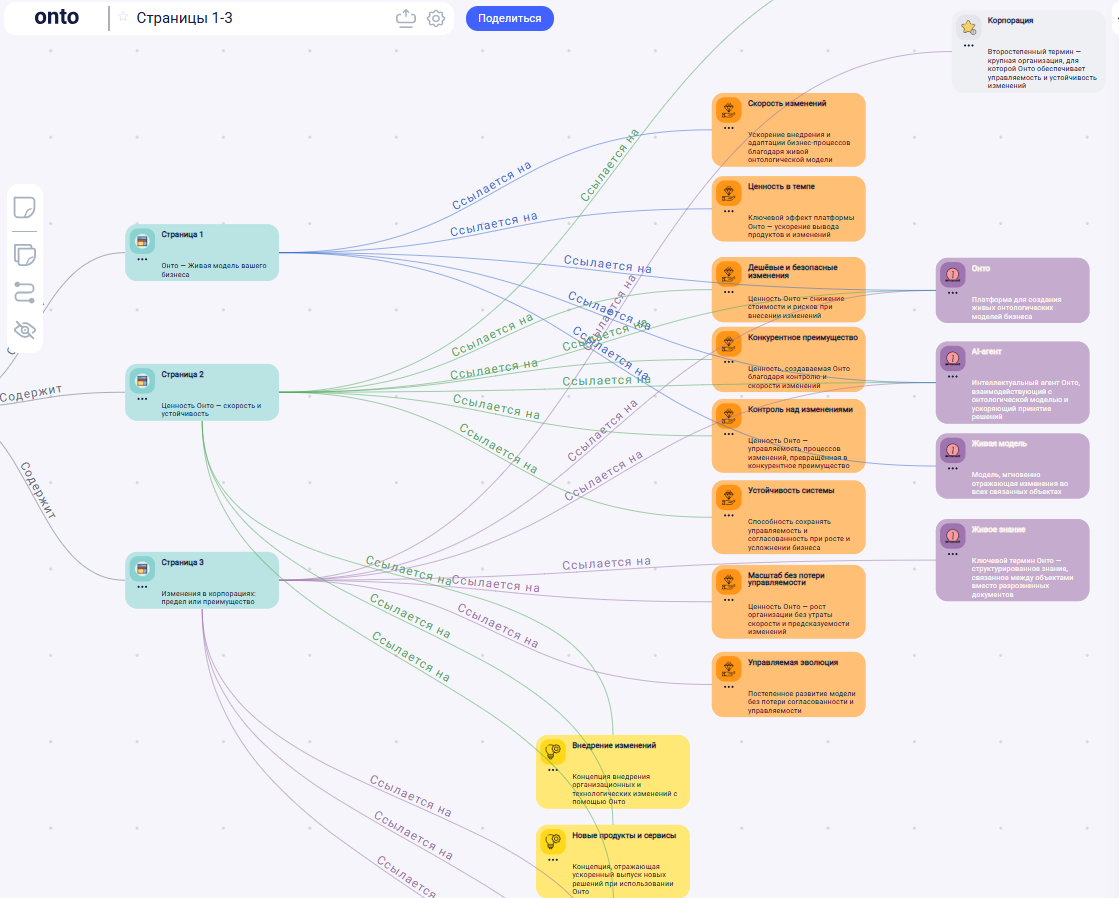Click the Новые продукты и сервисы node icon
The width and height of the screenshot is (1119, 898).
tap(553, 841)
